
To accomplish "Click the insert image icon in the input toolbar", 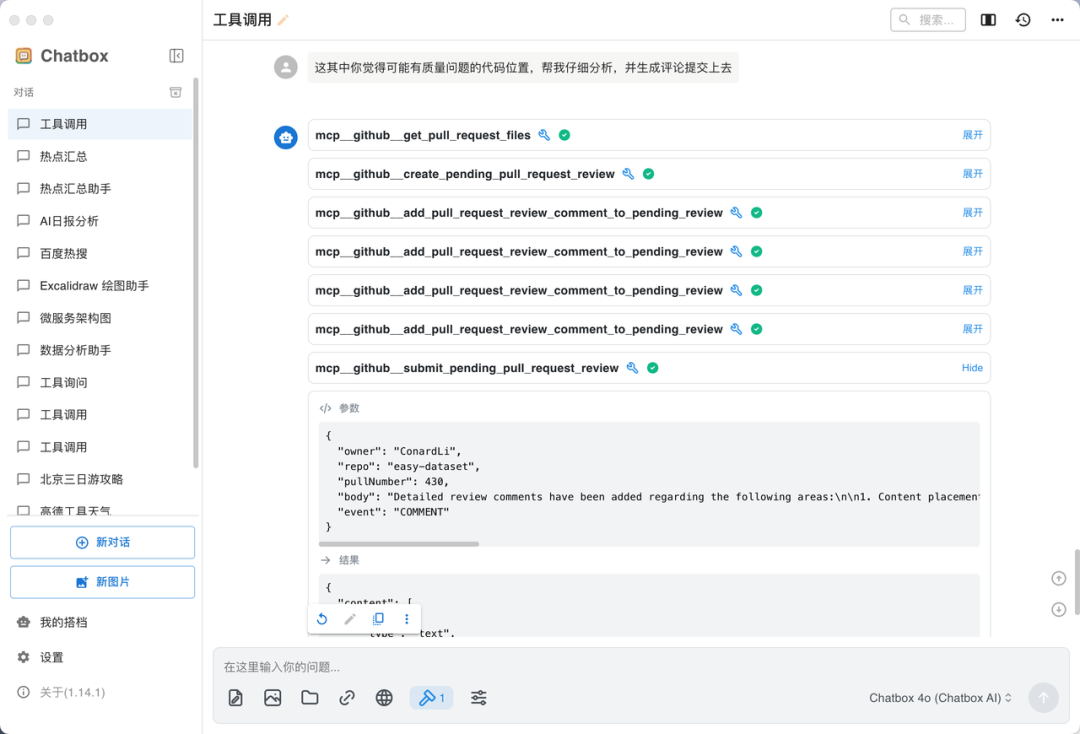I will coord(273,698).
